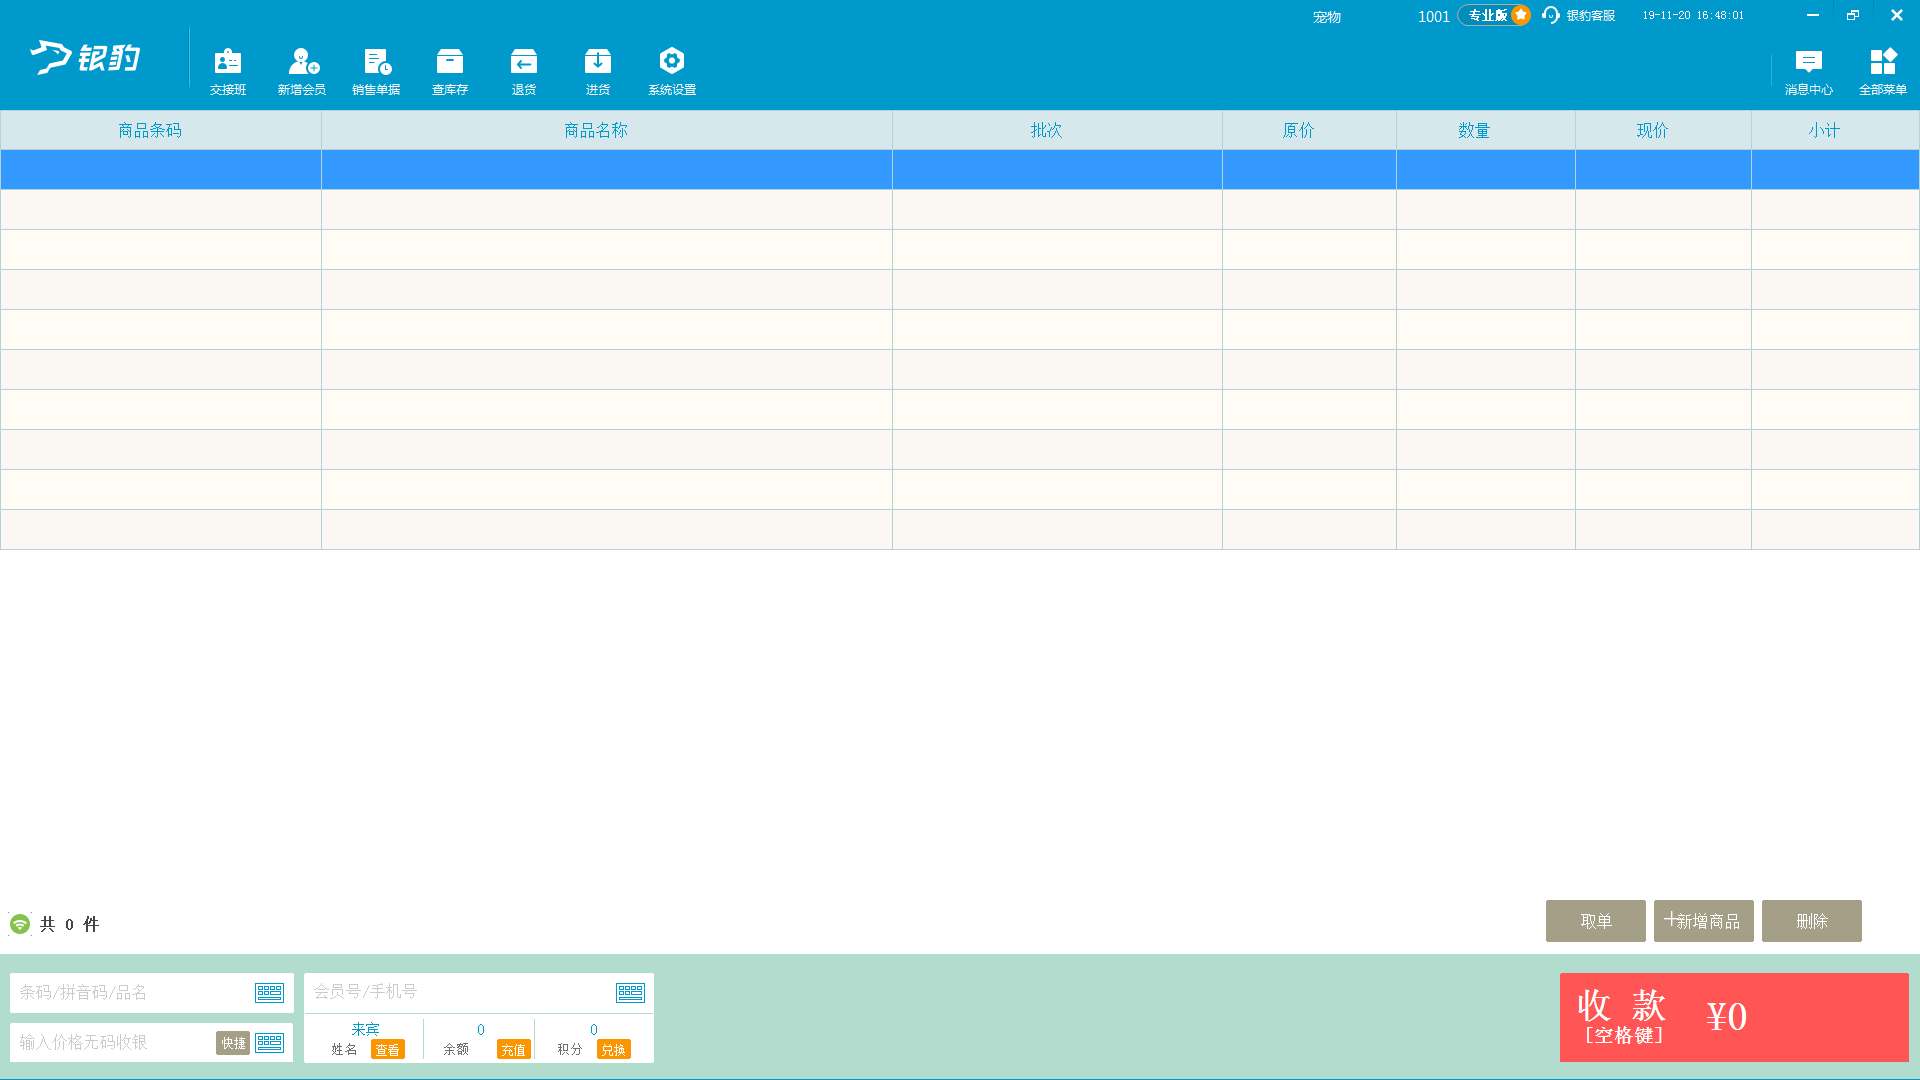Viewport: 1920px width, 1080px height.
Task: Click the 充值 recharge balance tag
Action: [513, 1049]
